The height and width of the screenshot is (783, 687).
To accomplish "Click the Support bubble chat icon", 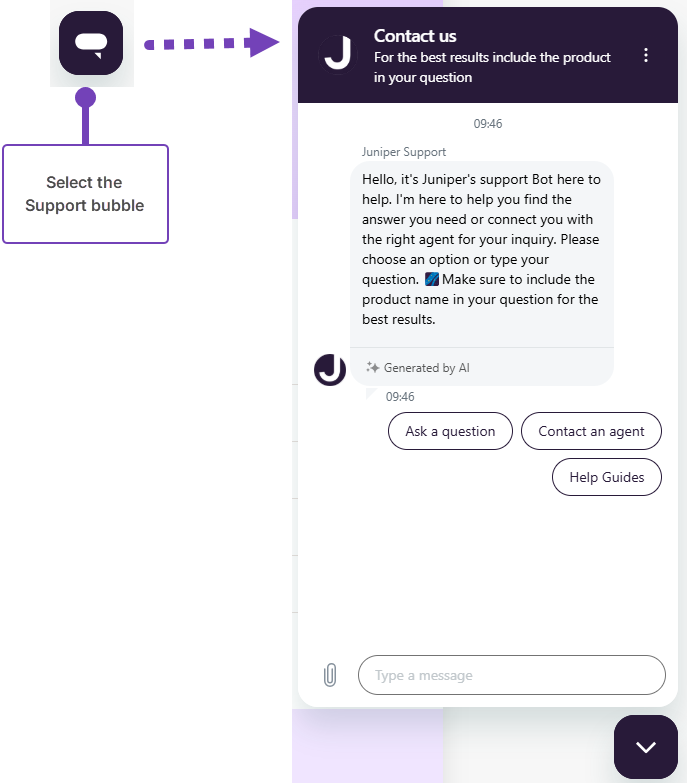I will pos(91,43).
